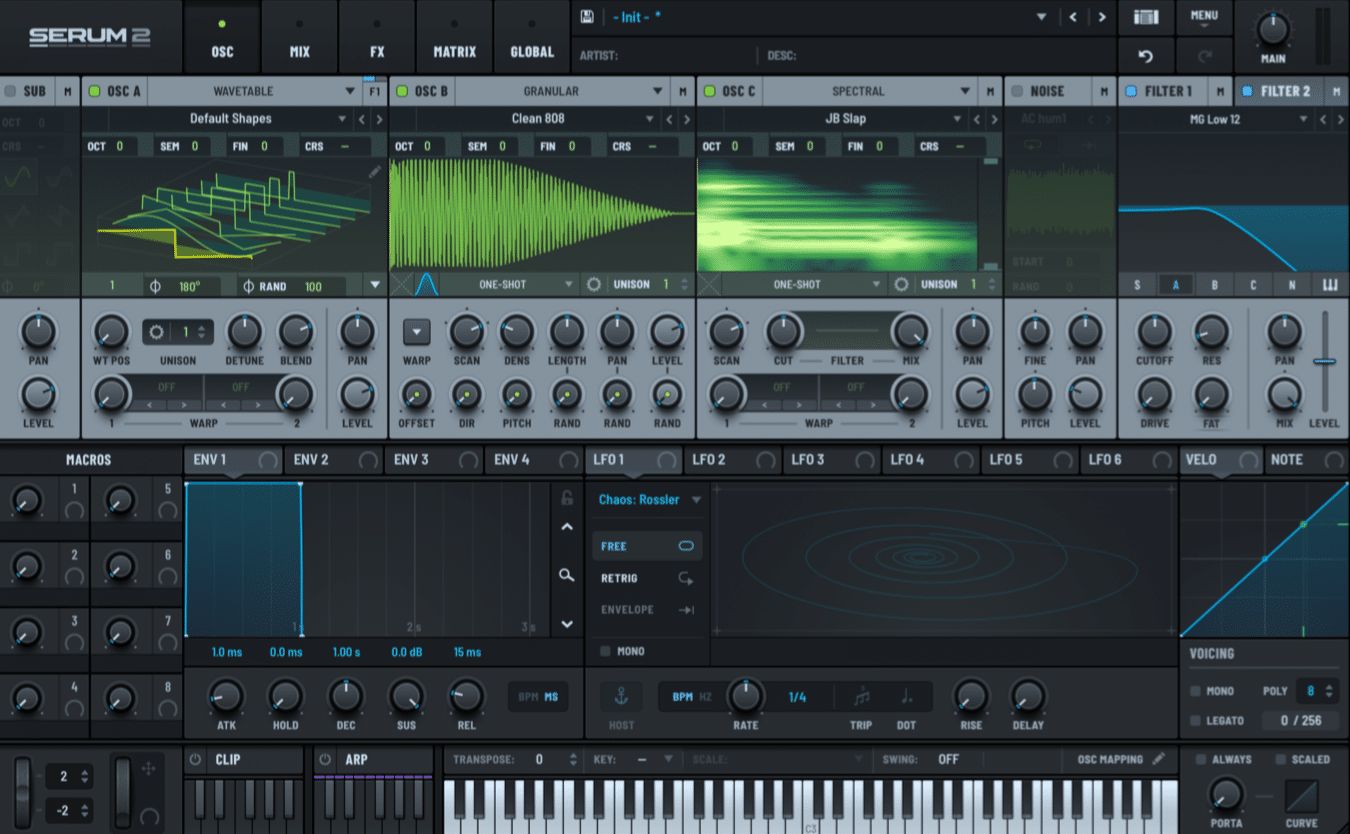Open the MATRIX tab
The image size is (1350, 834).
(454, 37)
